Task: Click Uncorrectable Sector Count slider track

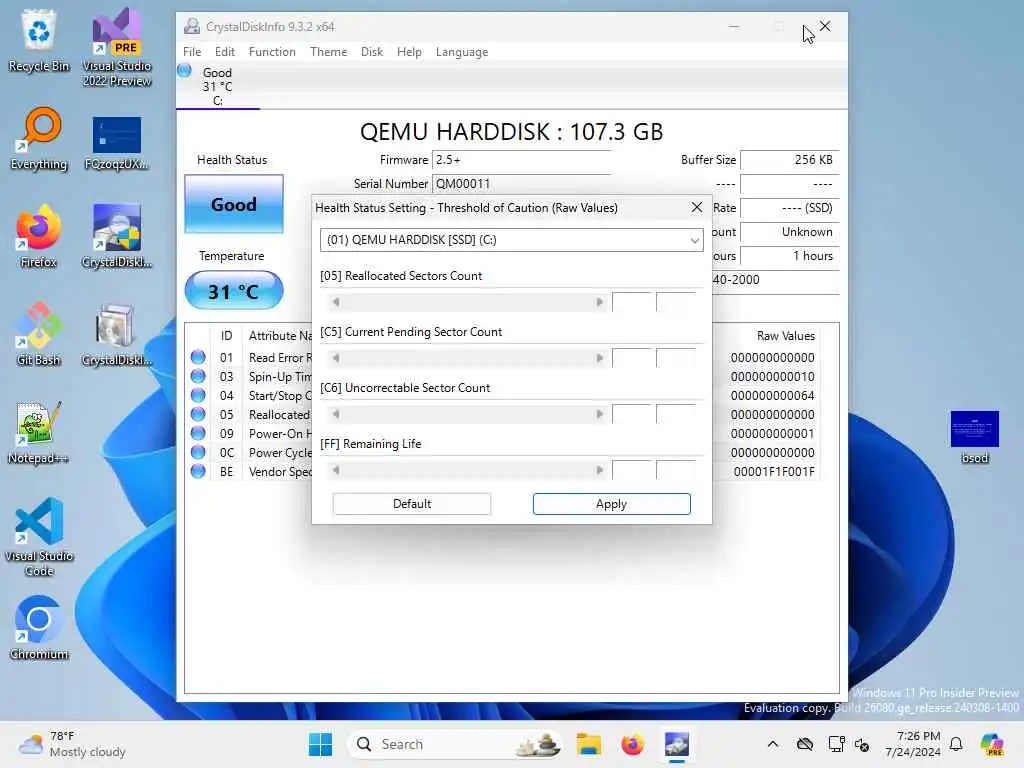Action: pos(468,414)
